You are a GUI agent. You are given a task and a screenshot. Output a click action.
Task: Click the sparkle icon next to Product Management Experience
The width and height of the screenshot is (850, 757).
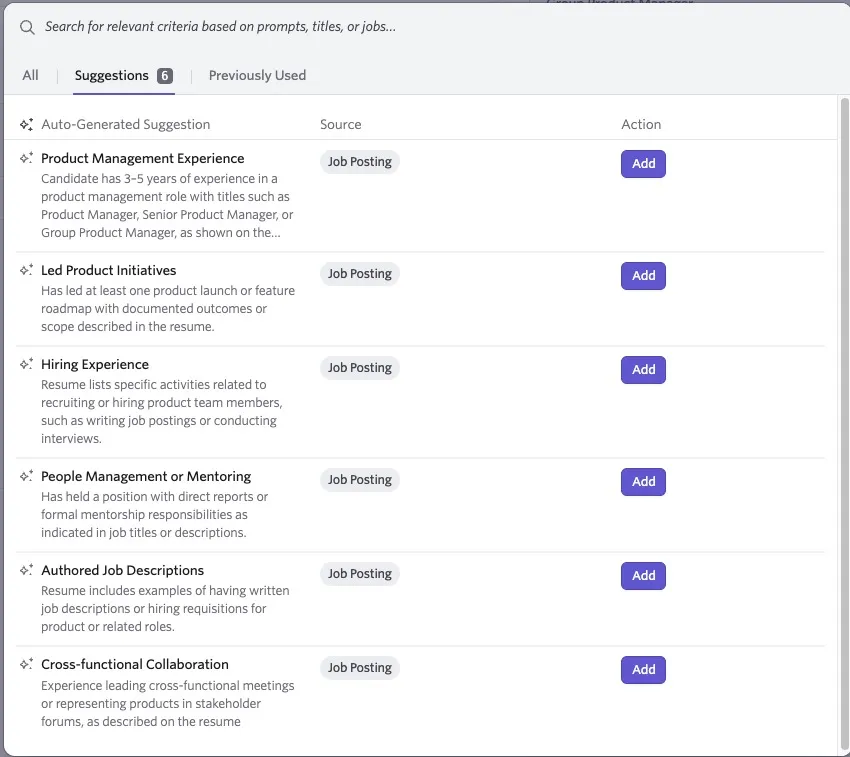pyautogui.click(x=27, y=158)
